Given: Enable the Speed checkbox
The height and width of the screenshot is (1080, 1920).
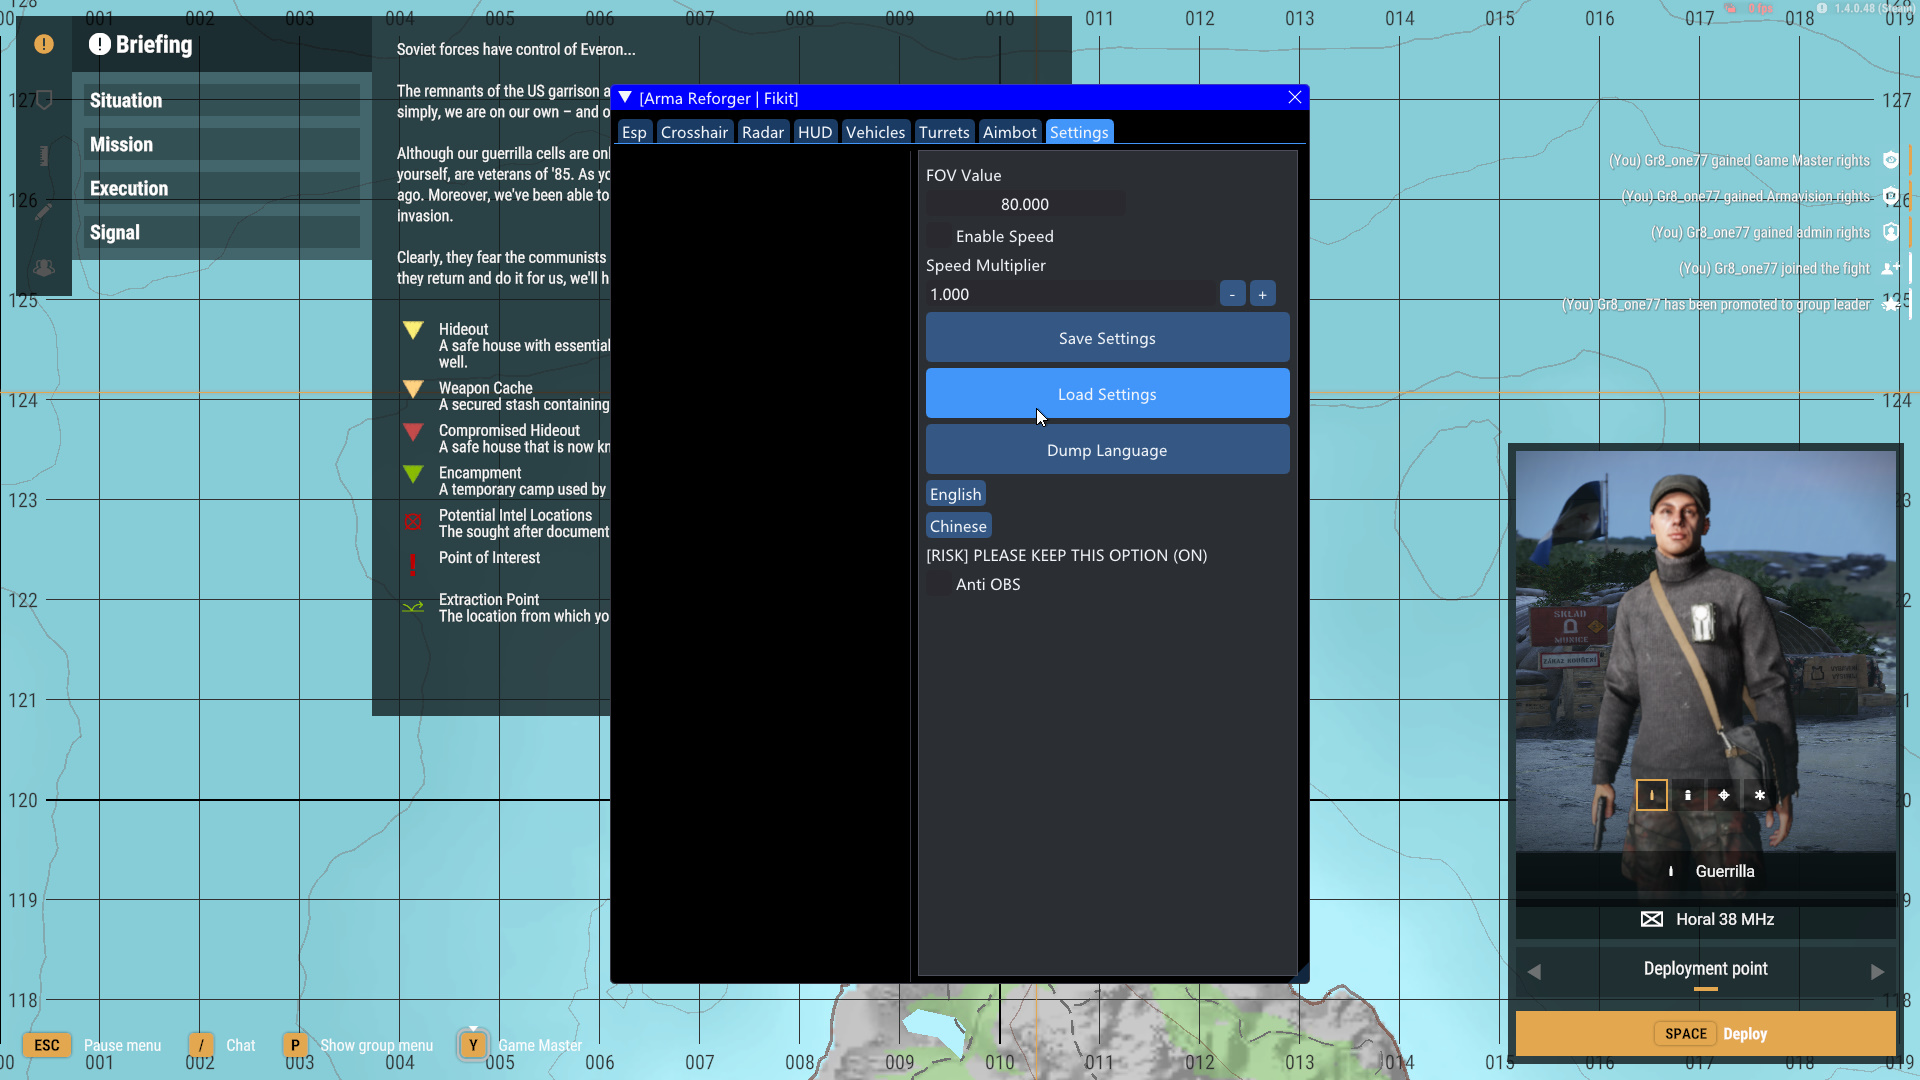Looking at the screenshot, I should (x=939, y=237).
